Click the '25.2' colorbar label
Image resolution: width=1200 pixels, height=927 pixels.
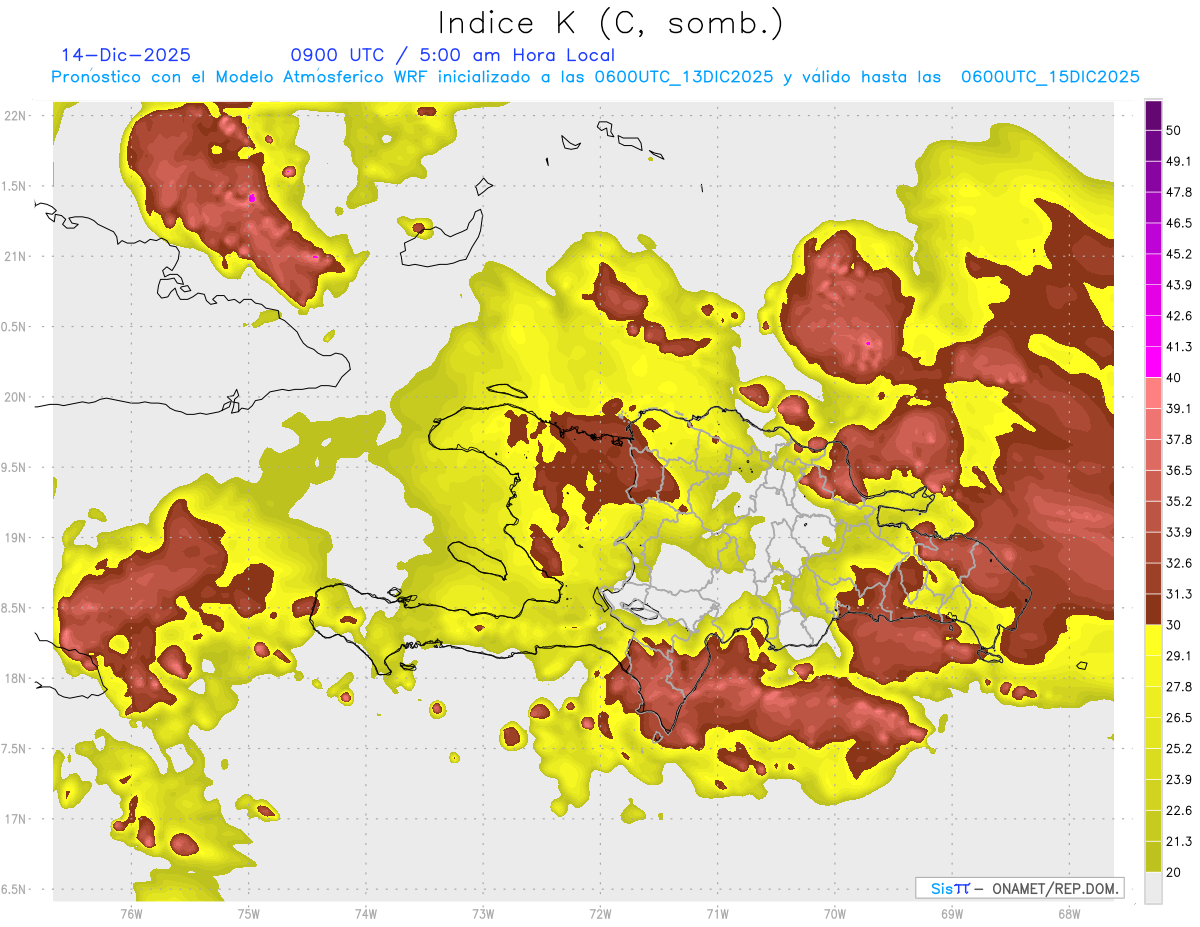coord(1179,749)
